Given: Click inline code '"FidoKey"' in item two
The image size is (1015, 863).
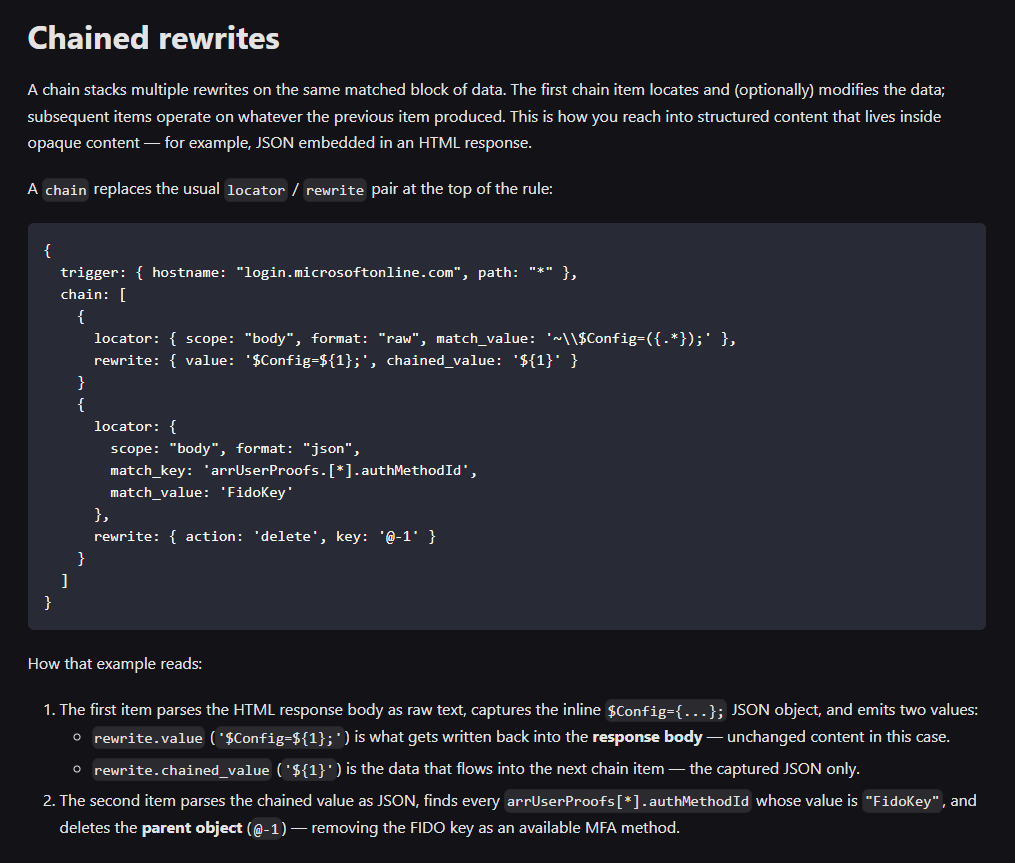Looking at the screenshot, I should tap(902, 801).
